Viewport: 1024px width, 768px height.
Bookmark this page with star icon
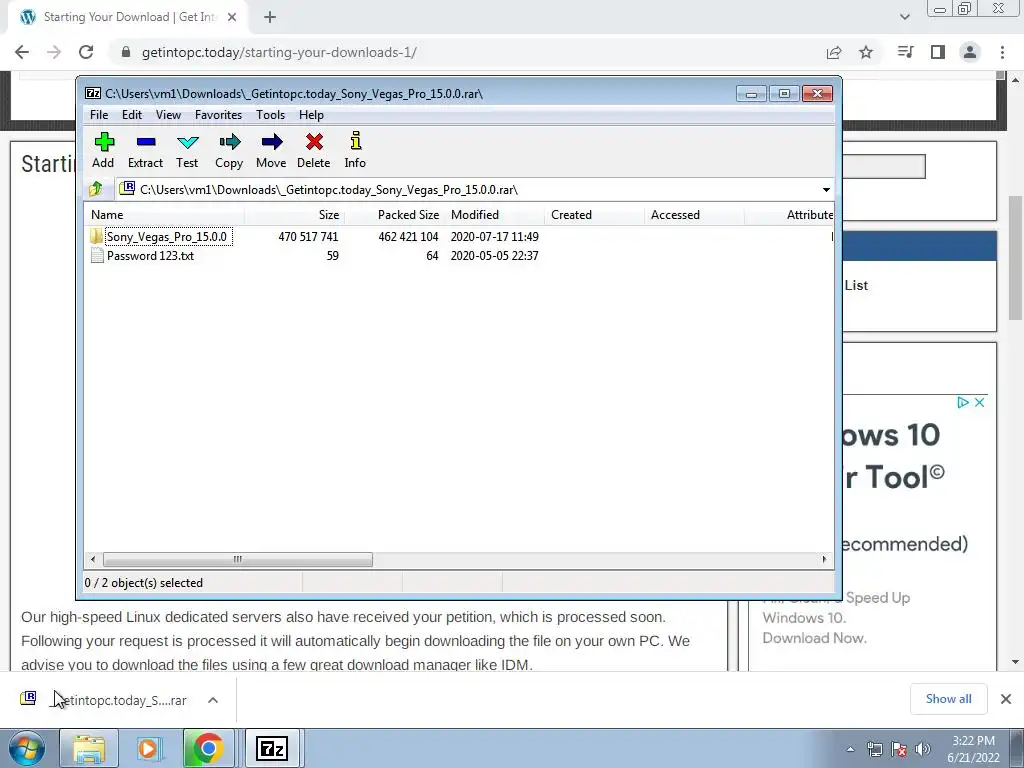pyautogui.click(x=866, y=52)
